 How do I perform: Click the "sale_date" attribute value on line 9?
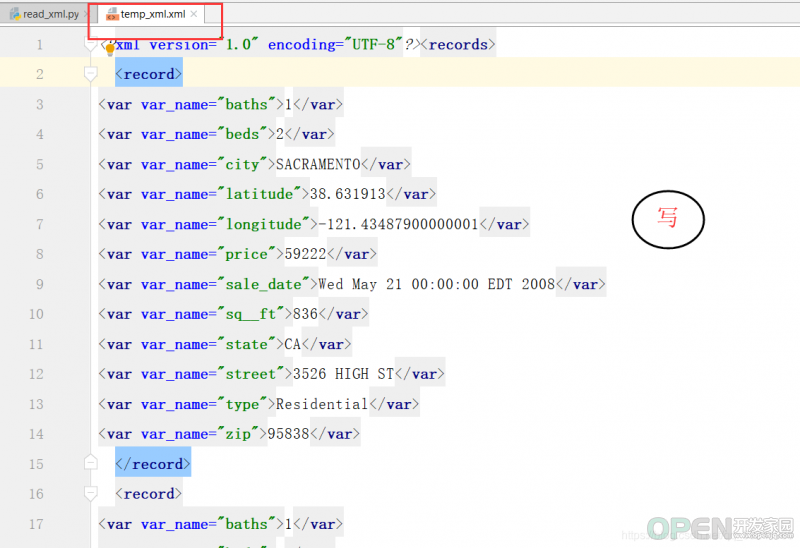pyautogui.click(x=264, y=284)
